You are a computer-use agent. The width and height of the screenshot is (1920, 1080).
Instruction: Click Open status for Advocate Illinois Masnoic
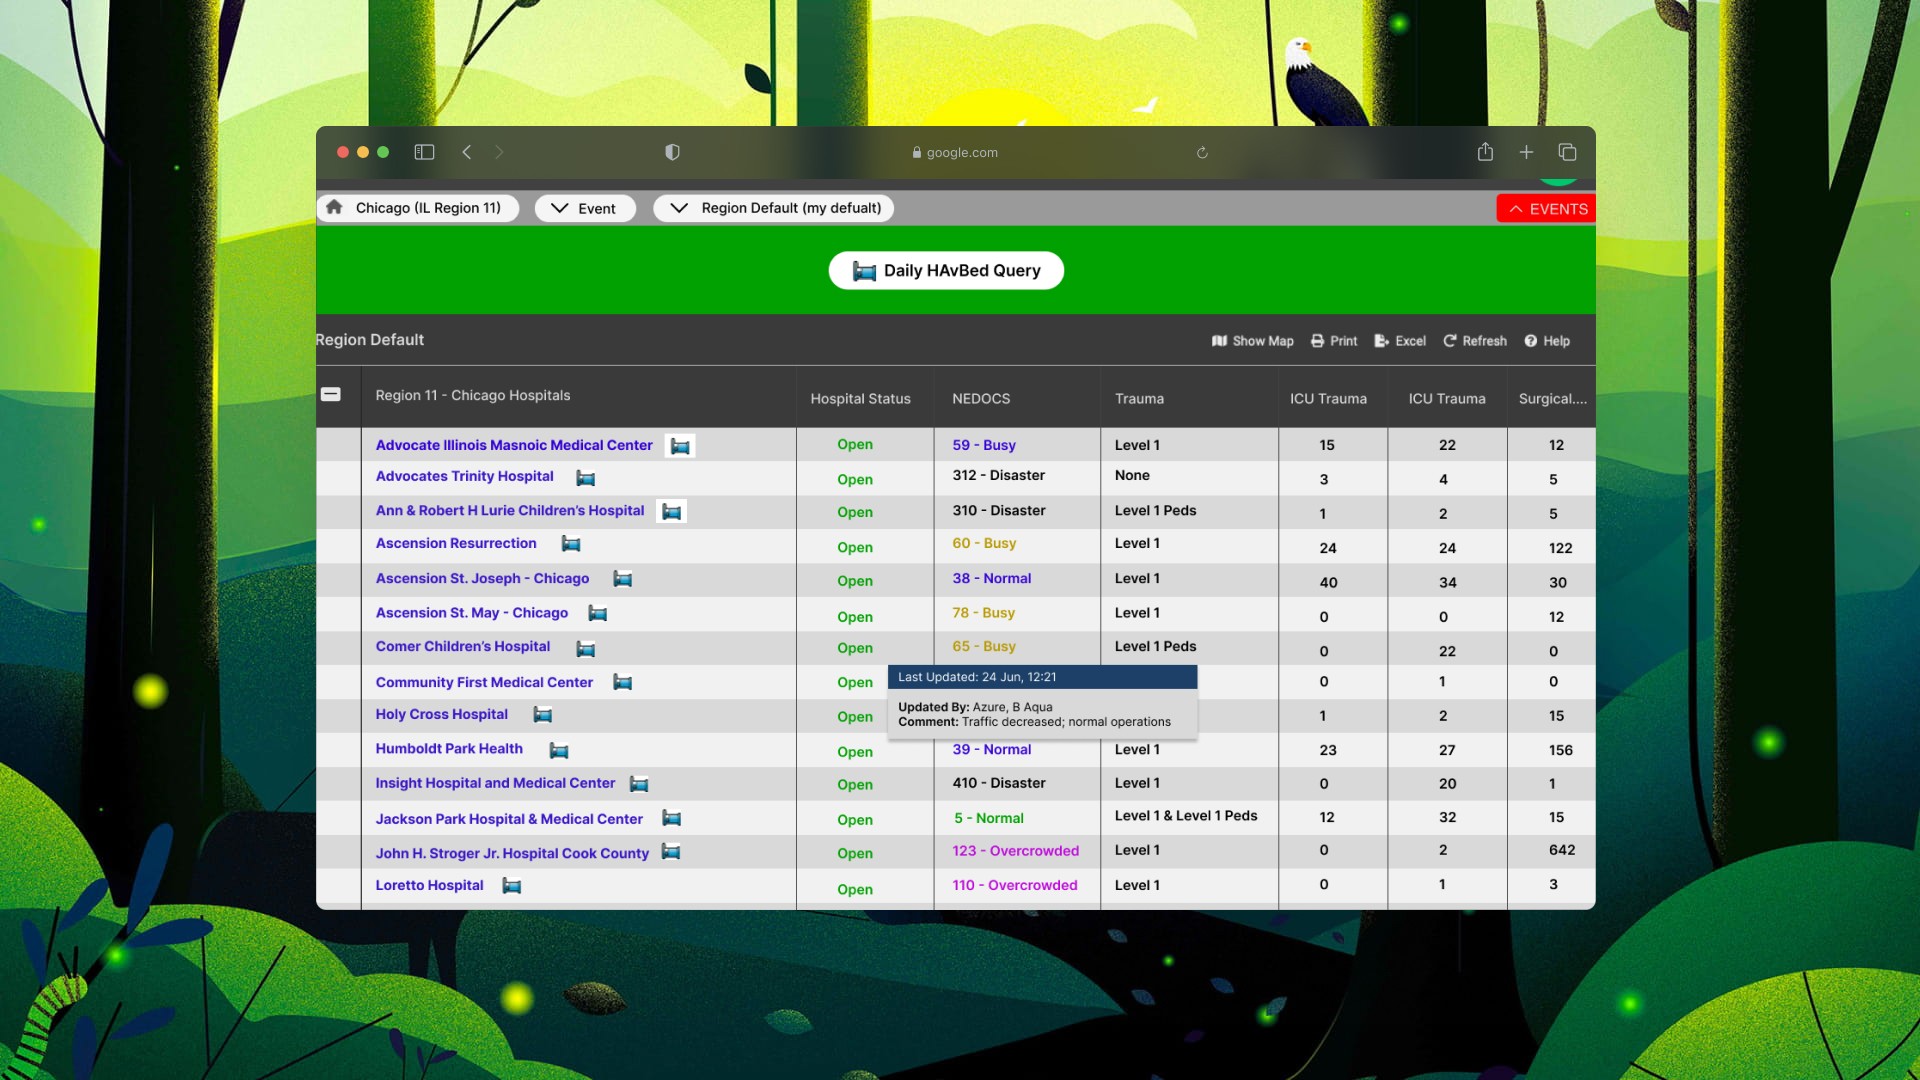855,444
